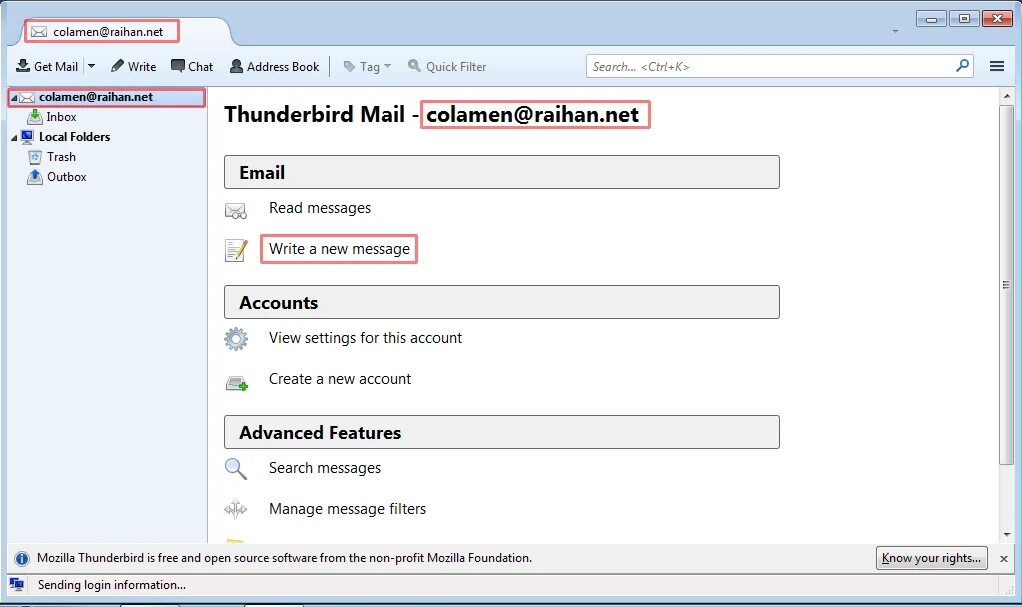Click Write a new message link
The height and width of the screenshot is (607, 1022).
click(x=339, y=249)
